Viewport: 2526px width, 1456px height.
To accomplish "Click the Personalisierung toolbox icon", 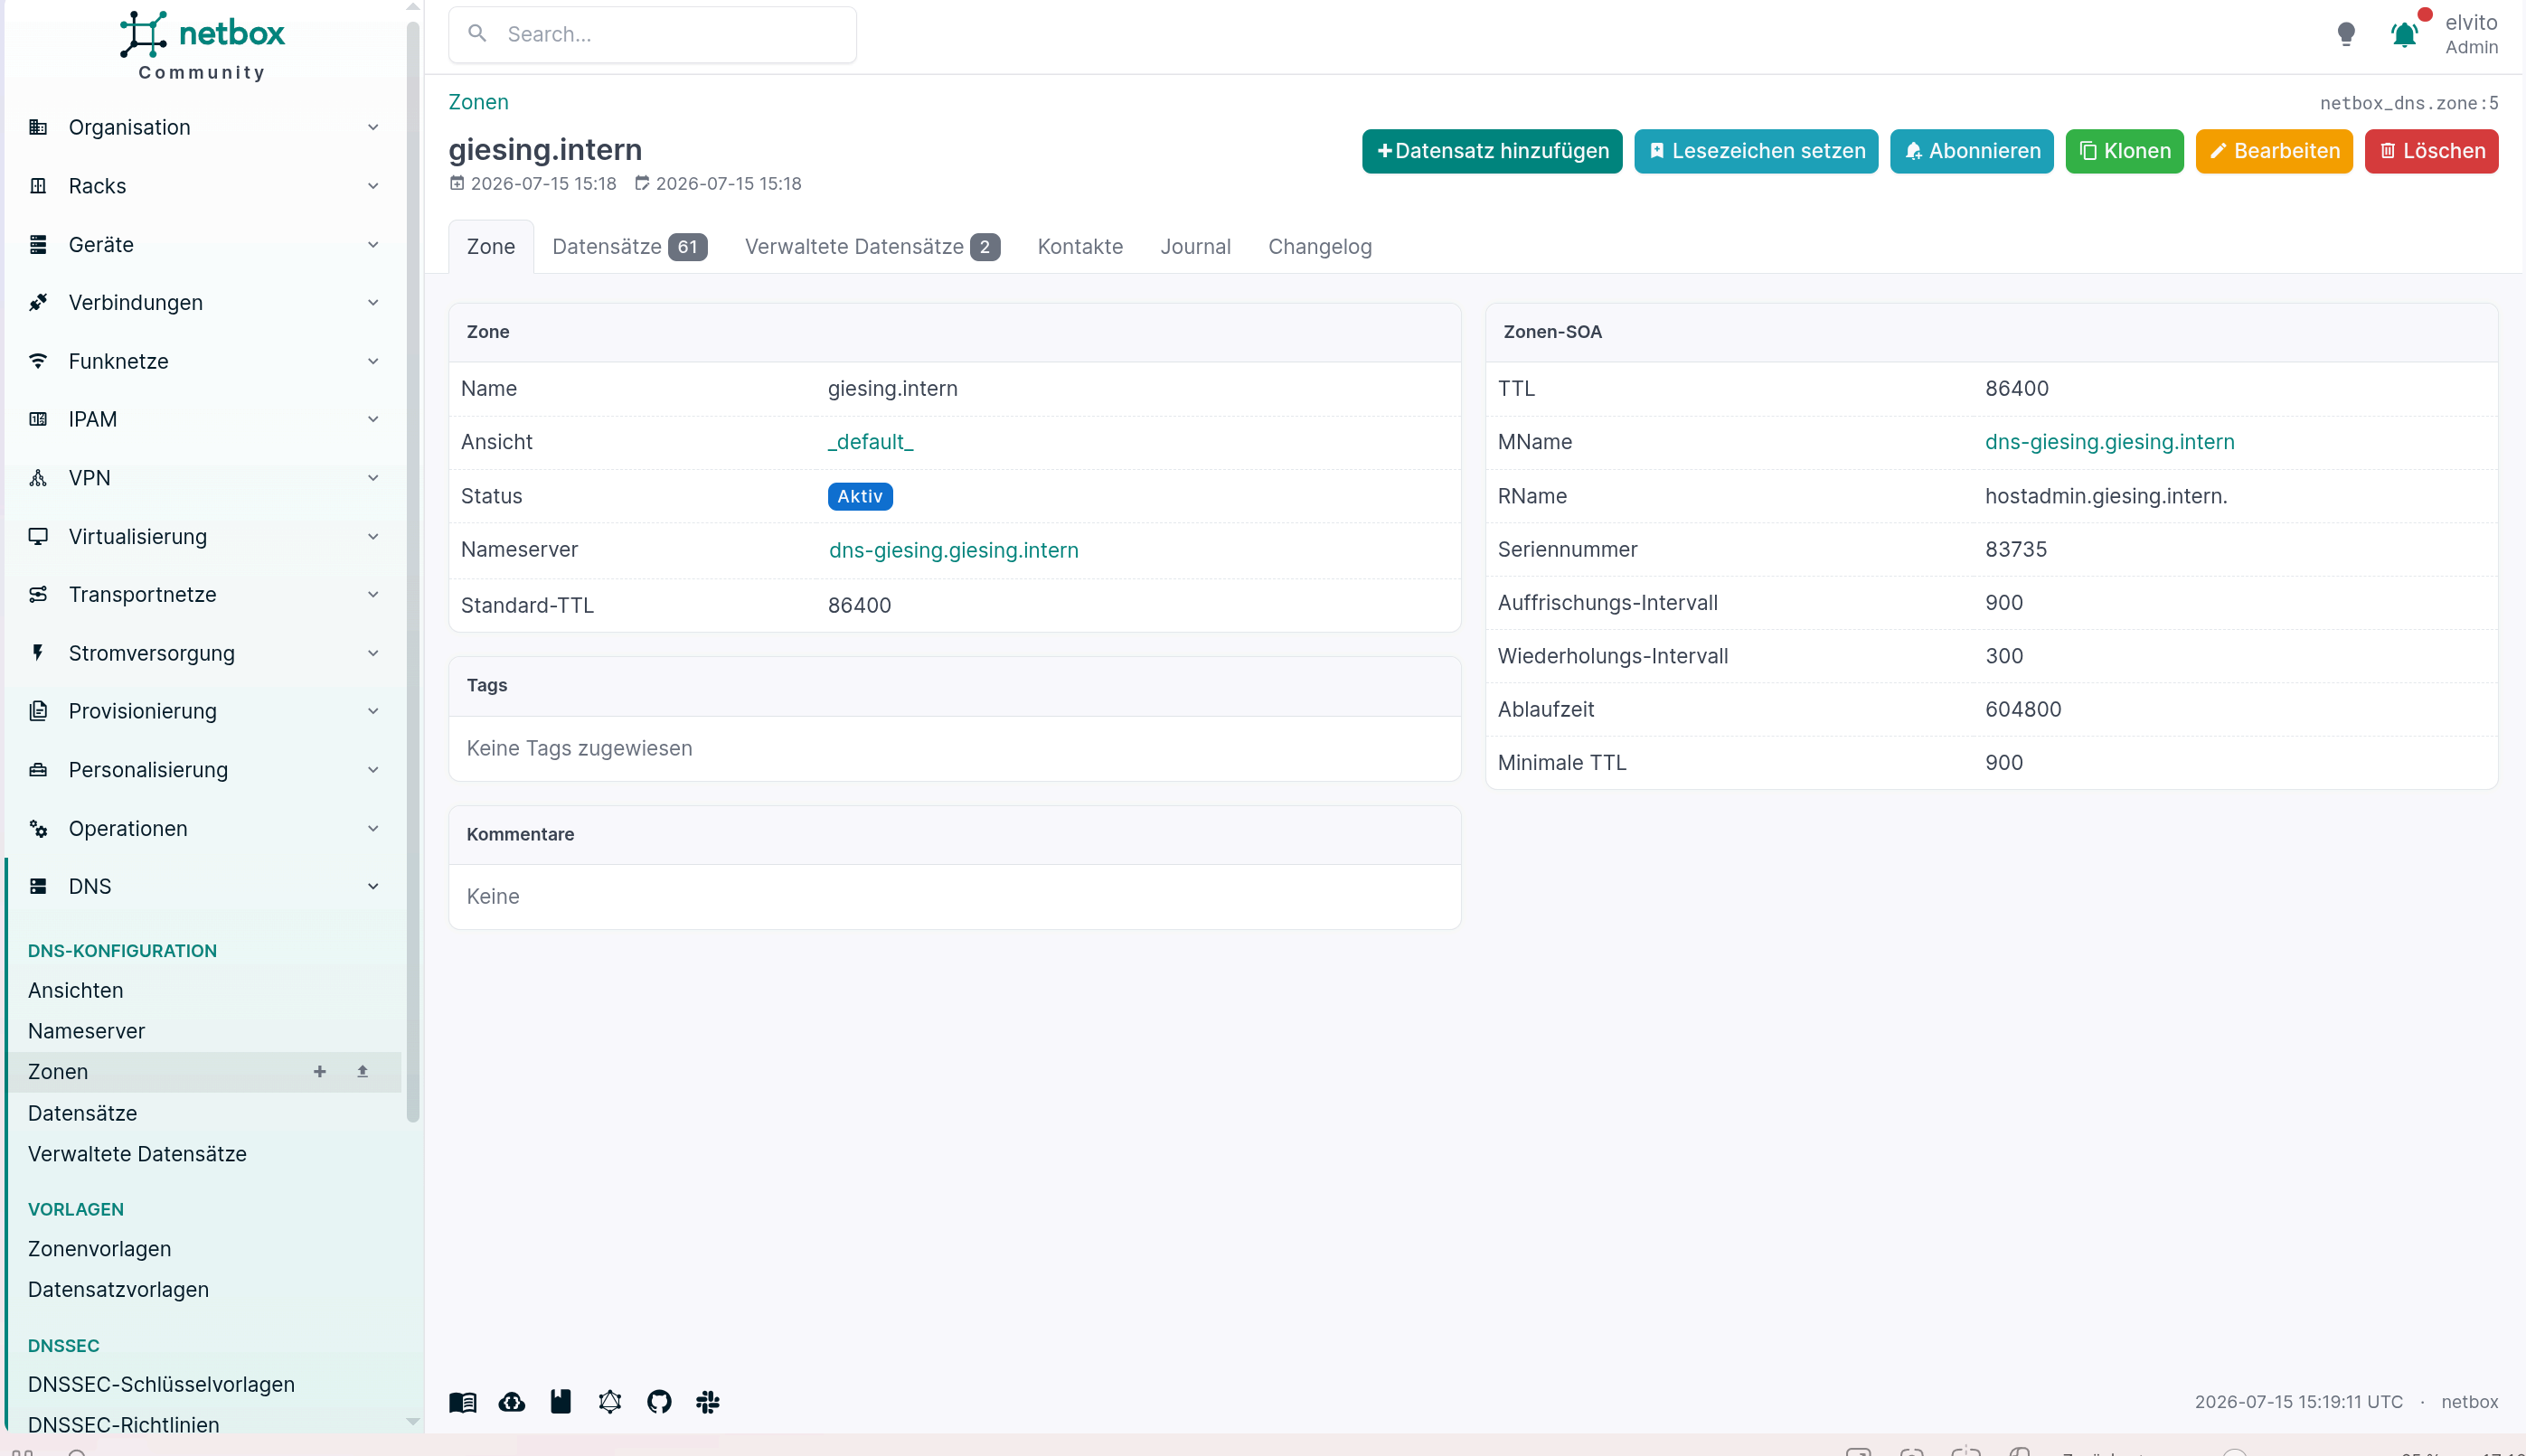I will click(x=38, y=770).
